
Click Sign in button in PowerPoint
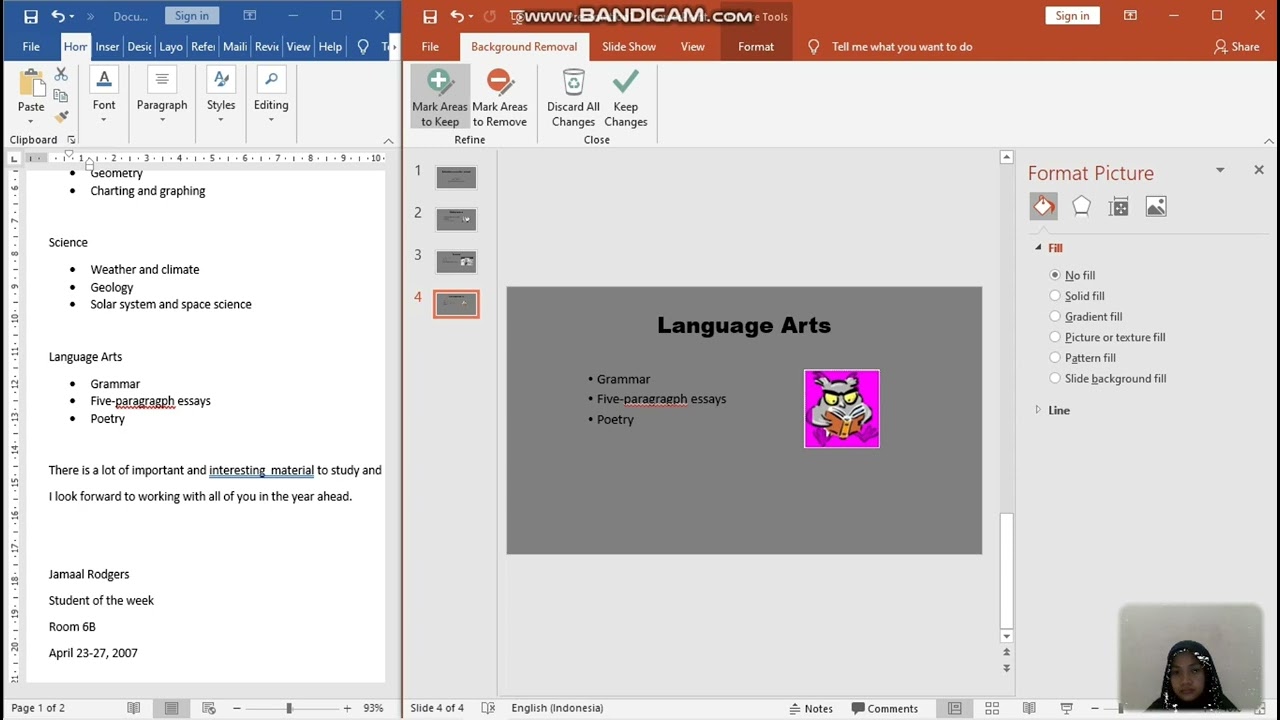tap(1072, 16)
